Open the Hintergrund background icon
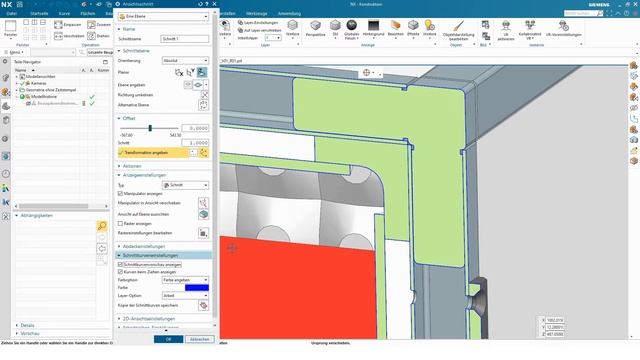The image size is (640, 360). pos(373,25)
